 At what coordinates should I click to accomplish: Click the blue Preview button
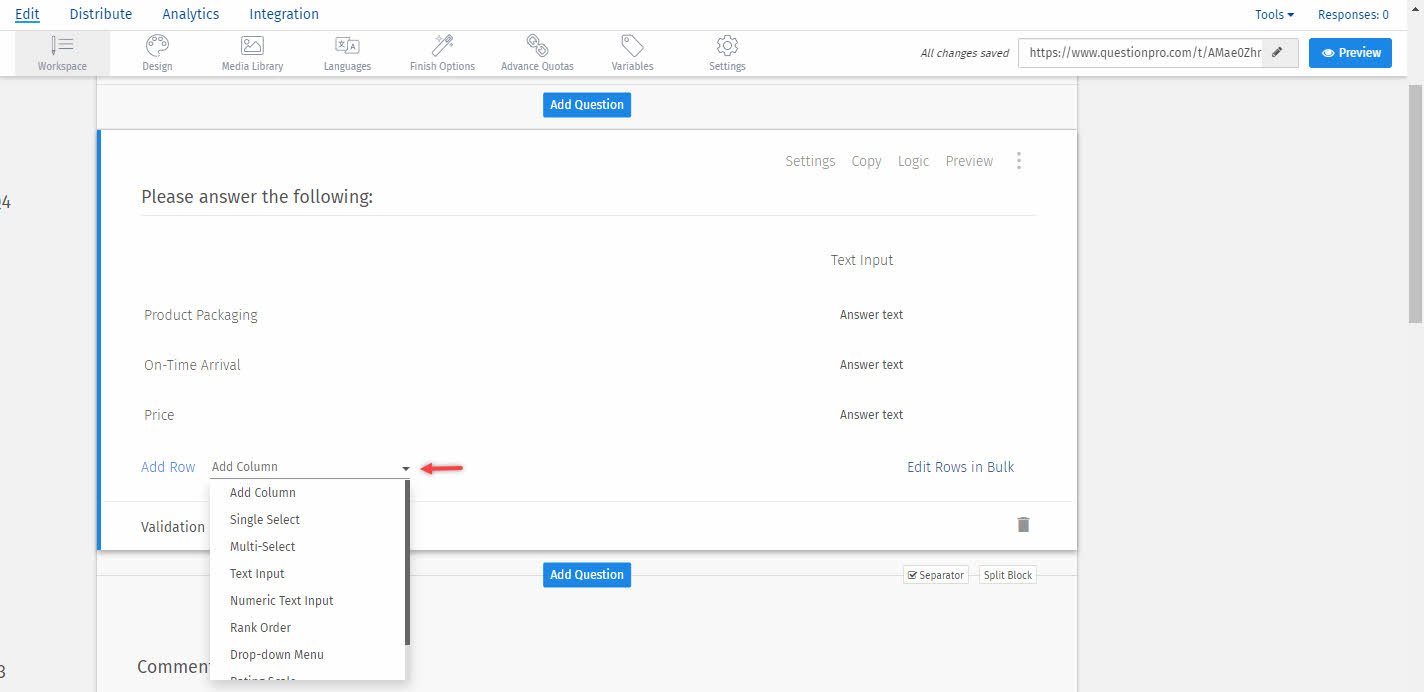tap(1350, 53)
